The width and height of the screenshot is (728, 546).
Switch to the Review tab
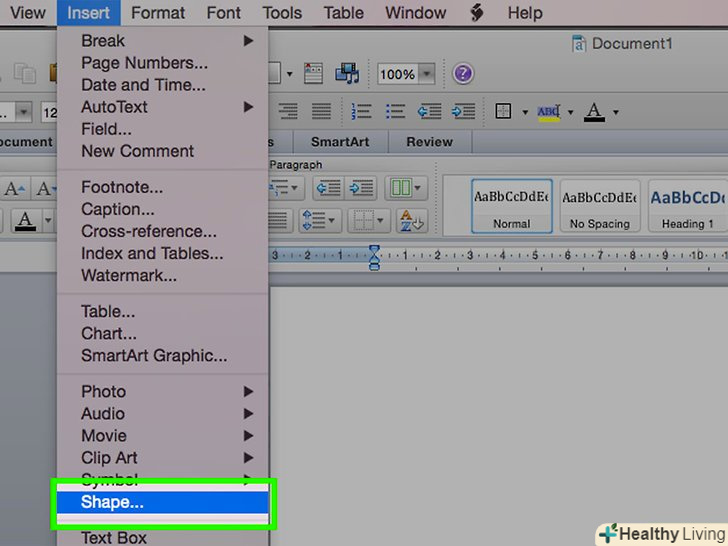click(429, 142)
